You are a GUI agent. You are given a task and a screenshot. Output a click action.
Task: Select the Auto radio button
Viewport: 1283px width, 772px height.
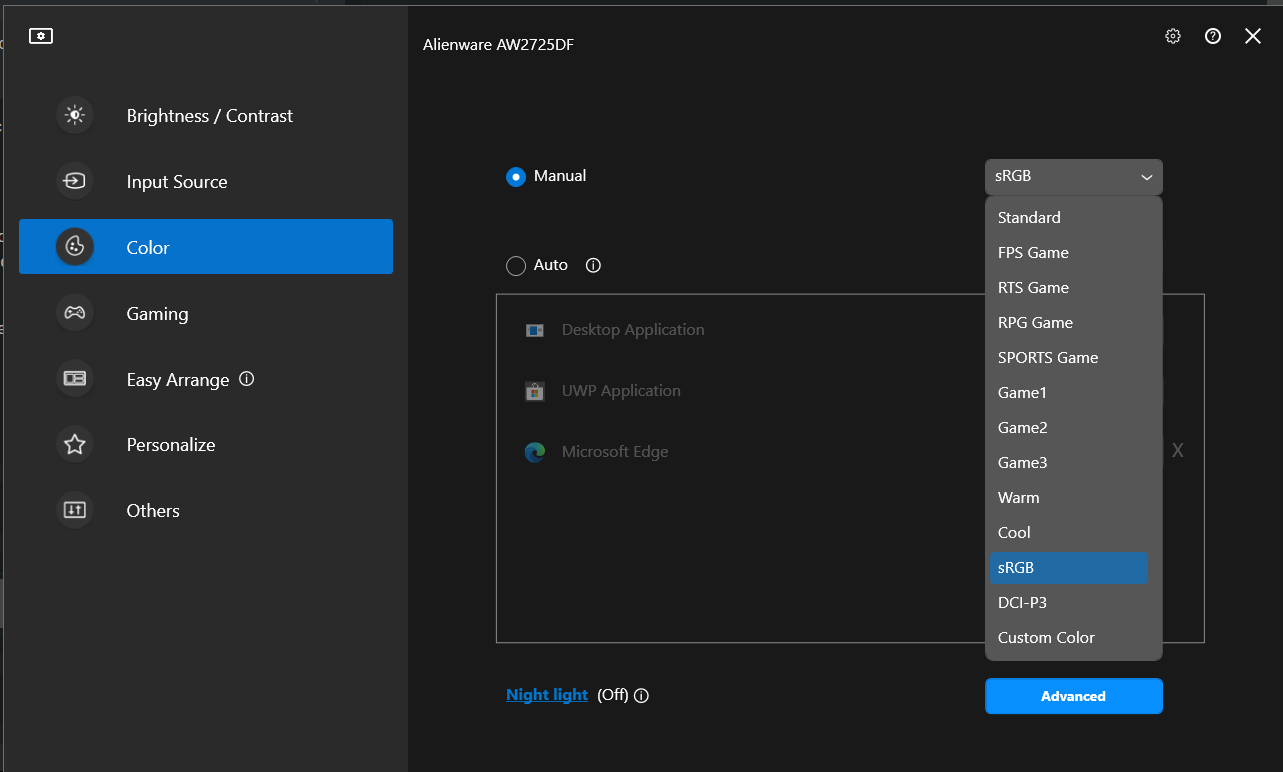(x=516, y=266)
